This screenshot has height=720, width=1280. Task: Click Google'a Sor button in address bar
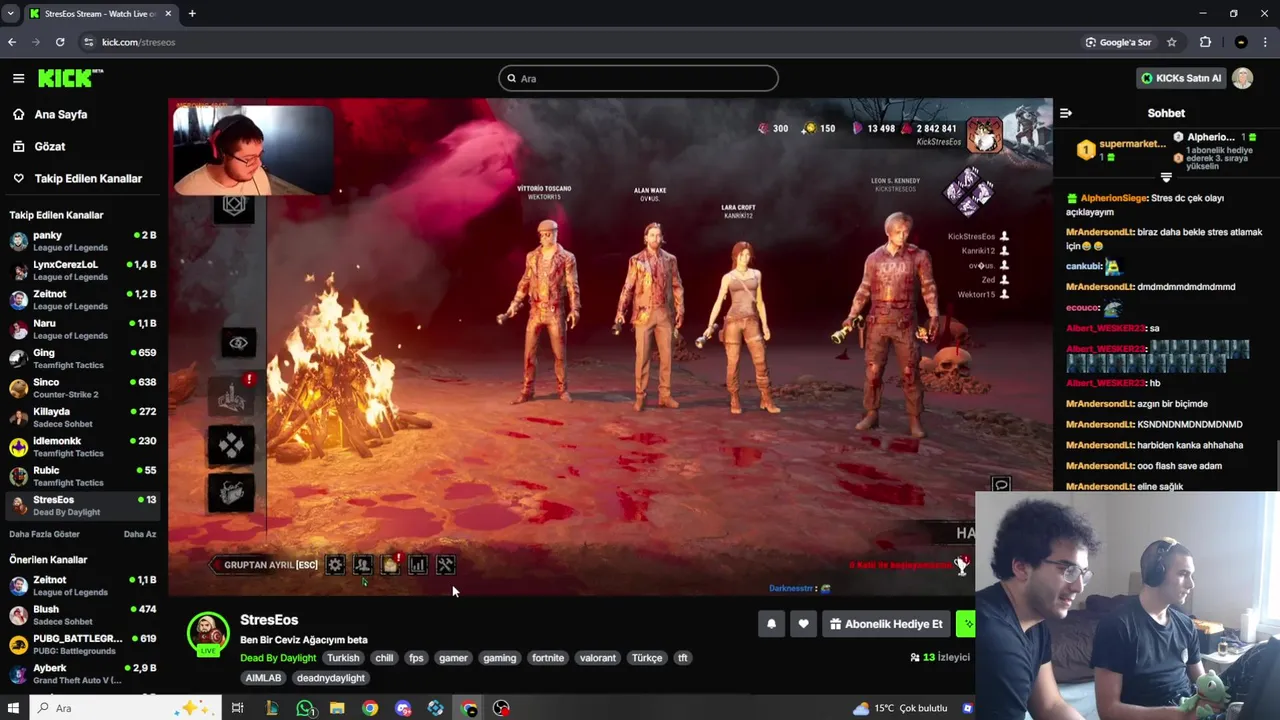pos(1118,42)
